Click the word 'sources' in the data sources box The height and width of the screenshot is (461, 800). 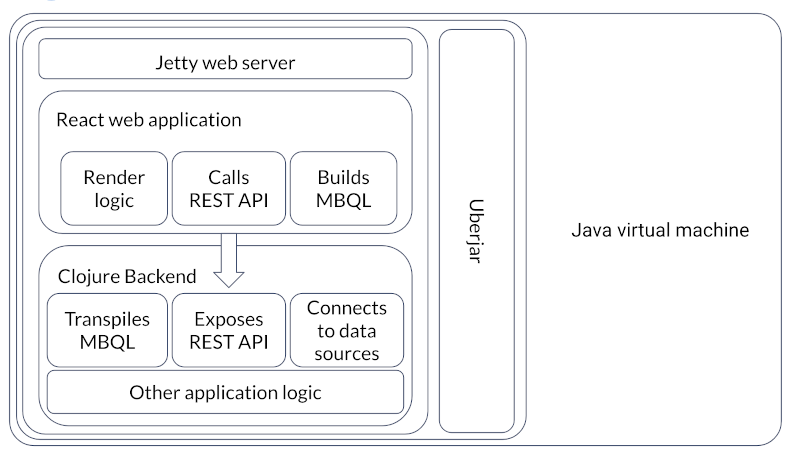(x=346, y=352)
